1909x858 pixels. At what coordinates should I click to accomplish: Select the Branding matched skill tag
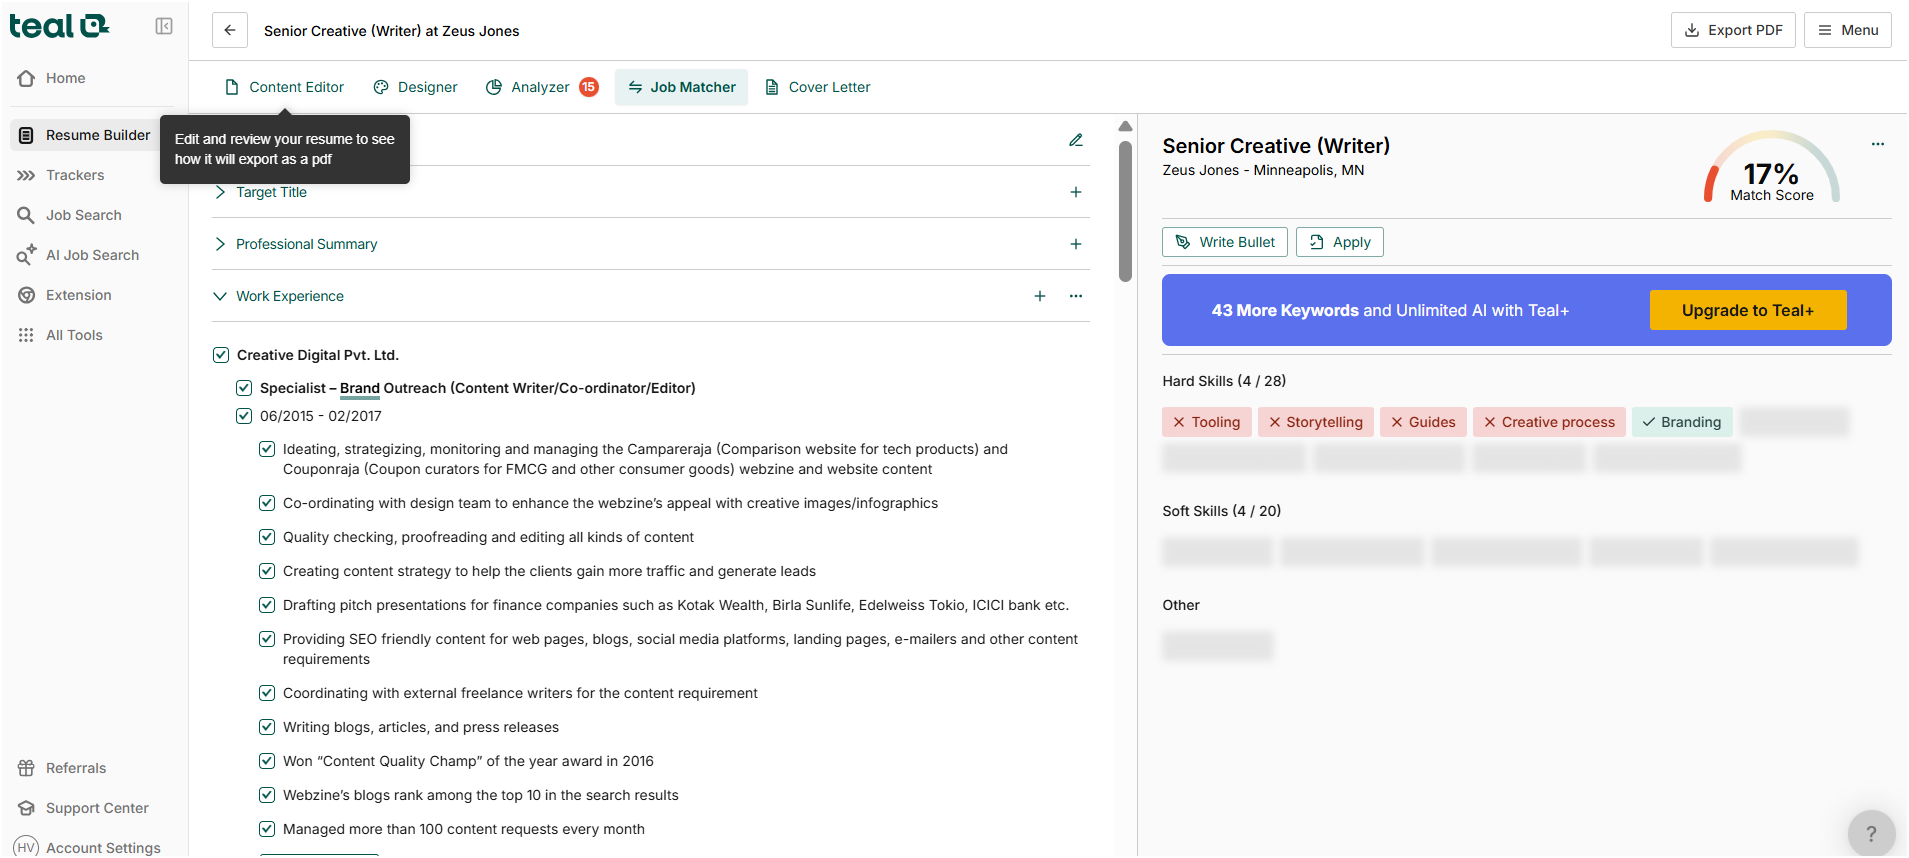pos(1681,422)
